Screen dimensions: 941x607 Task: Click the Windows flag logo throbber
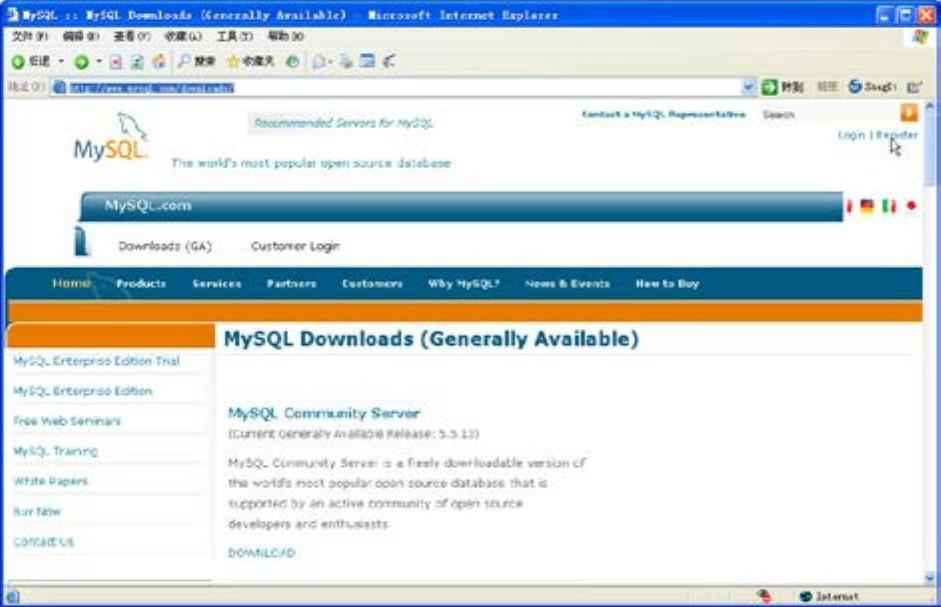coord(919,37)
